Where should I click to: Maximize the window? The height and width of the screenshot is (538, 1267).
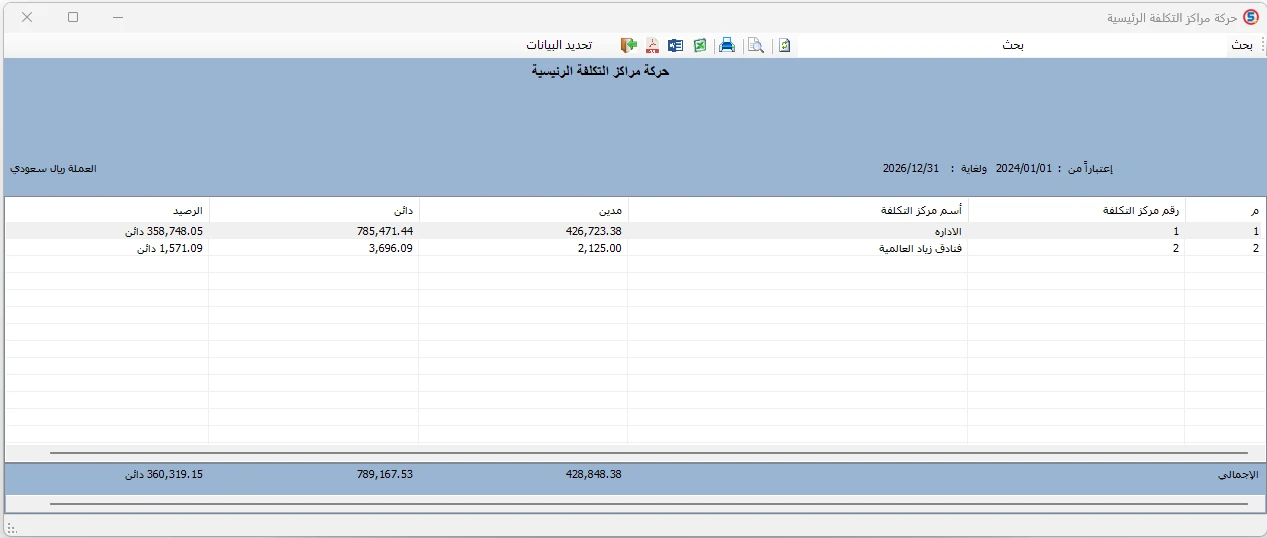click(x=73, y=18)
